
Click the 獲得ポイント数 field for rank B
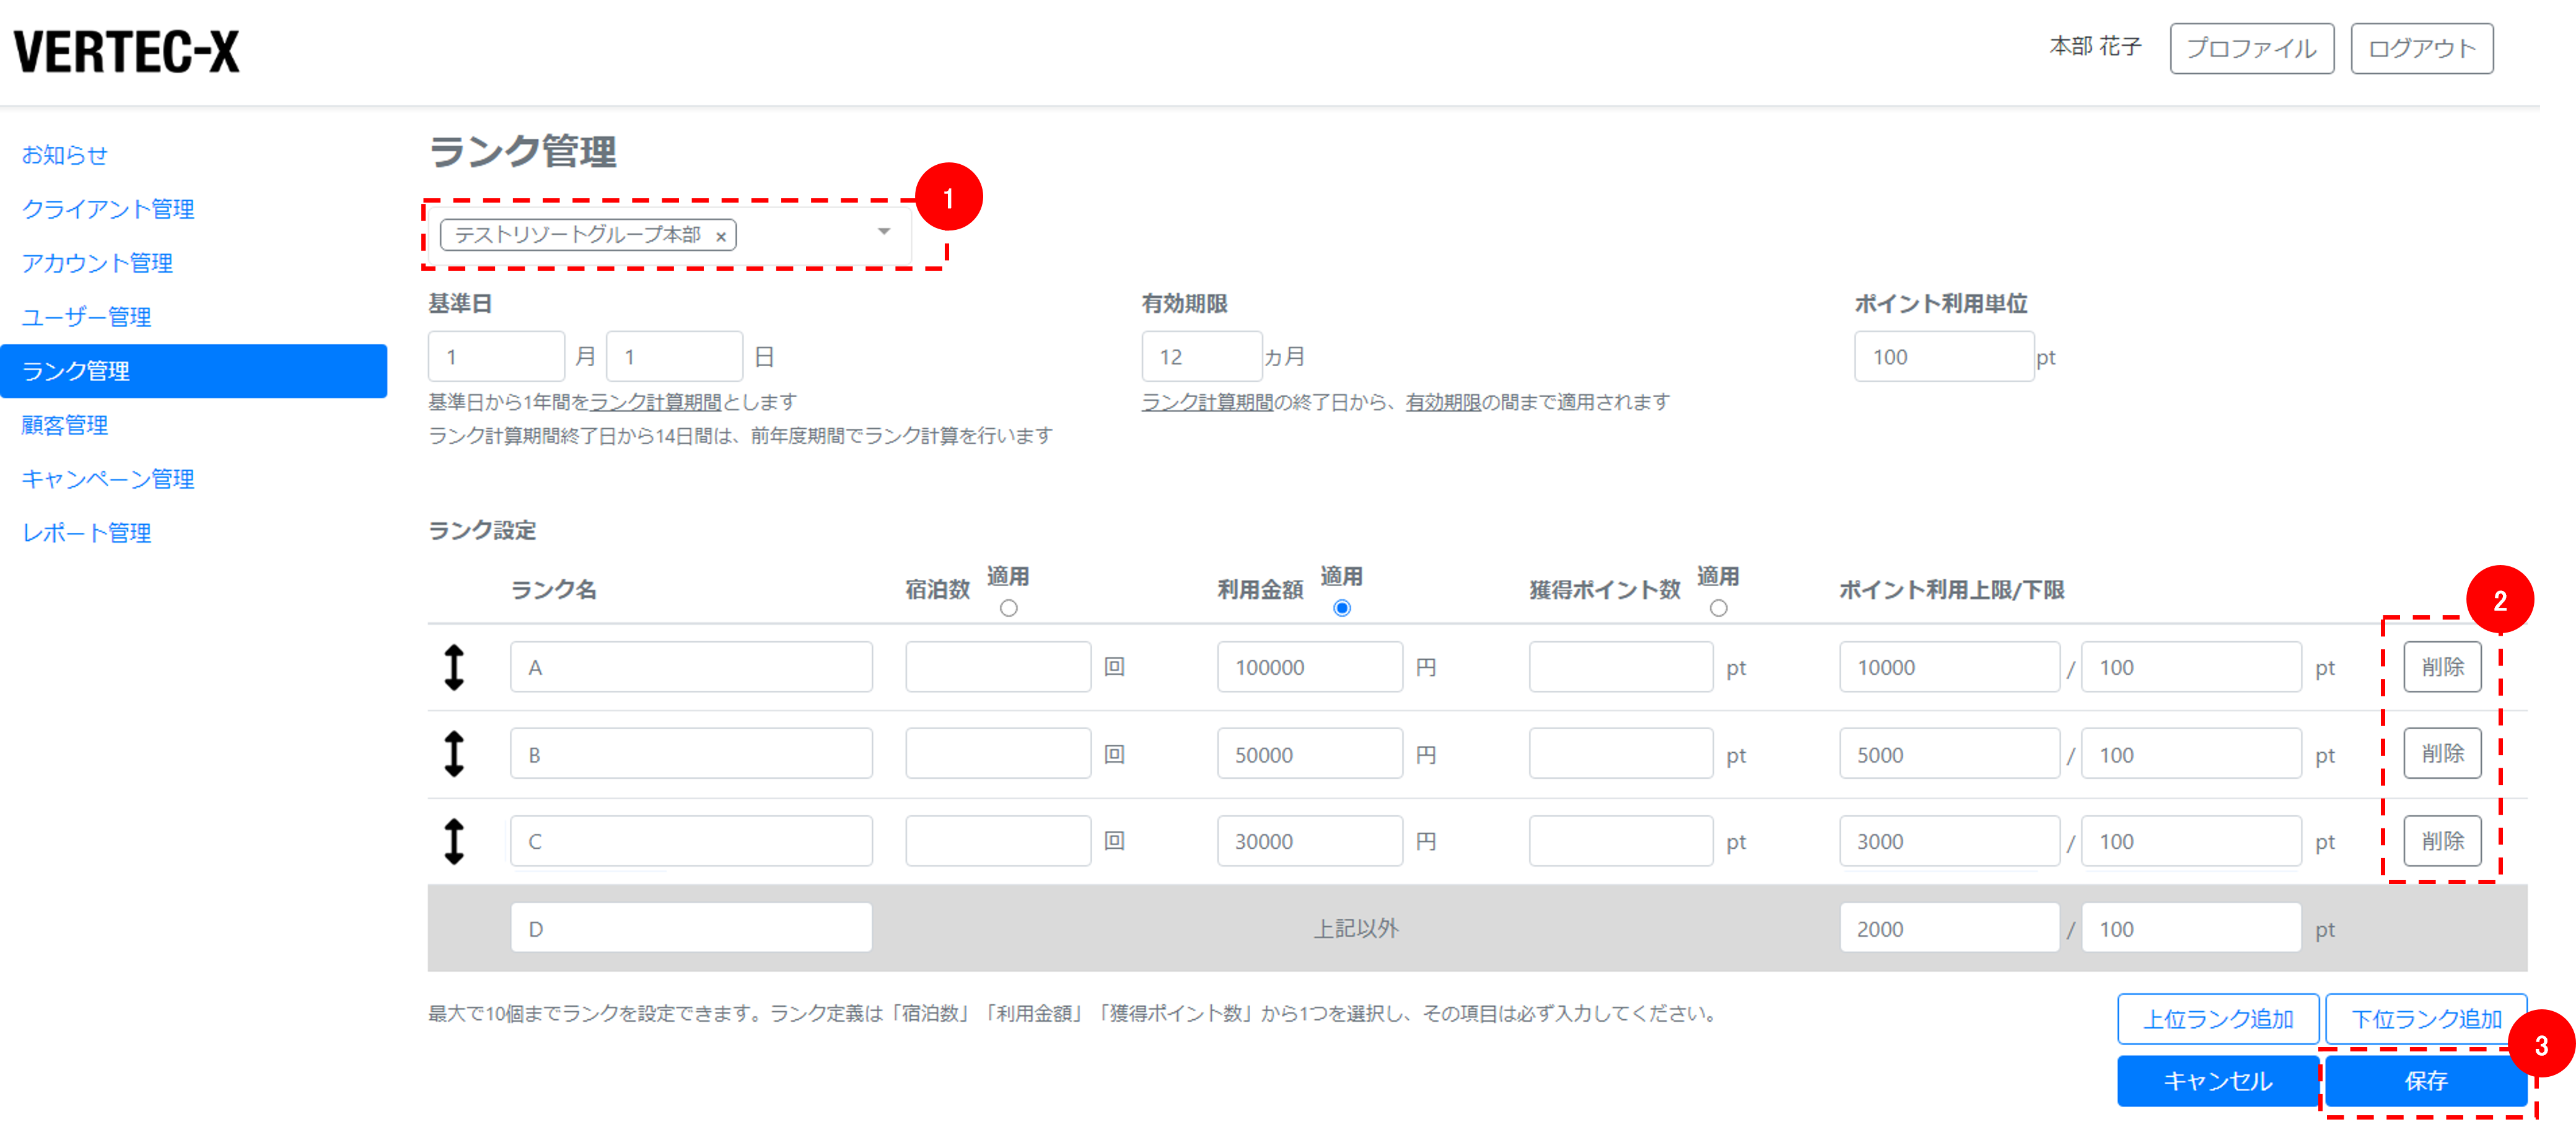(1621, 754)
